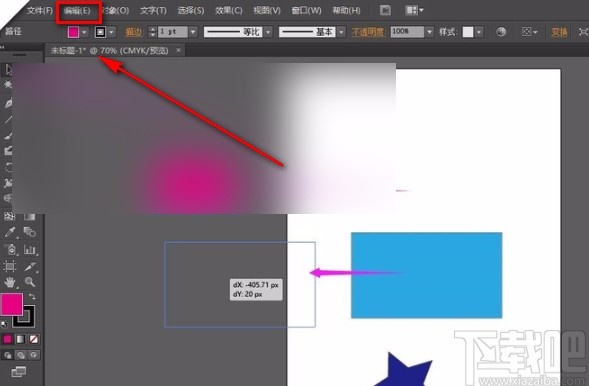
Task: Switch to solid Color fill mode
Action: tap(8, 339)
